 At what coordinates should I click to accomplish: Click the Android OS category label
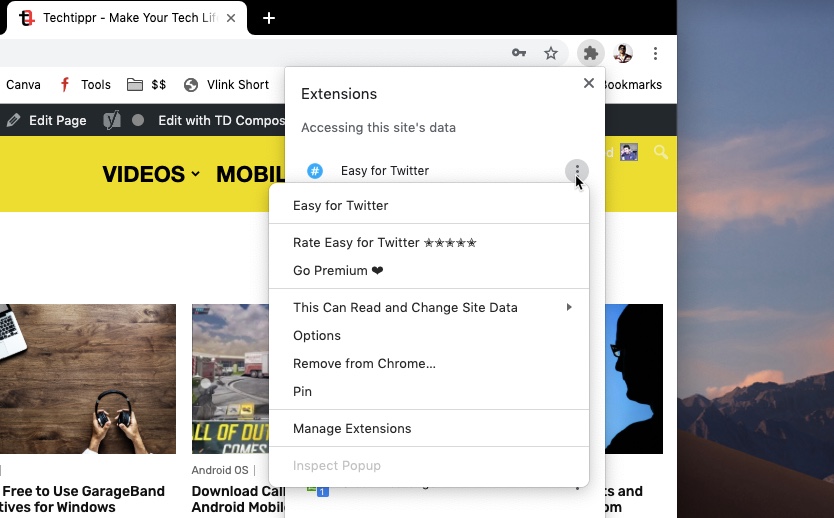coord(220,470)
